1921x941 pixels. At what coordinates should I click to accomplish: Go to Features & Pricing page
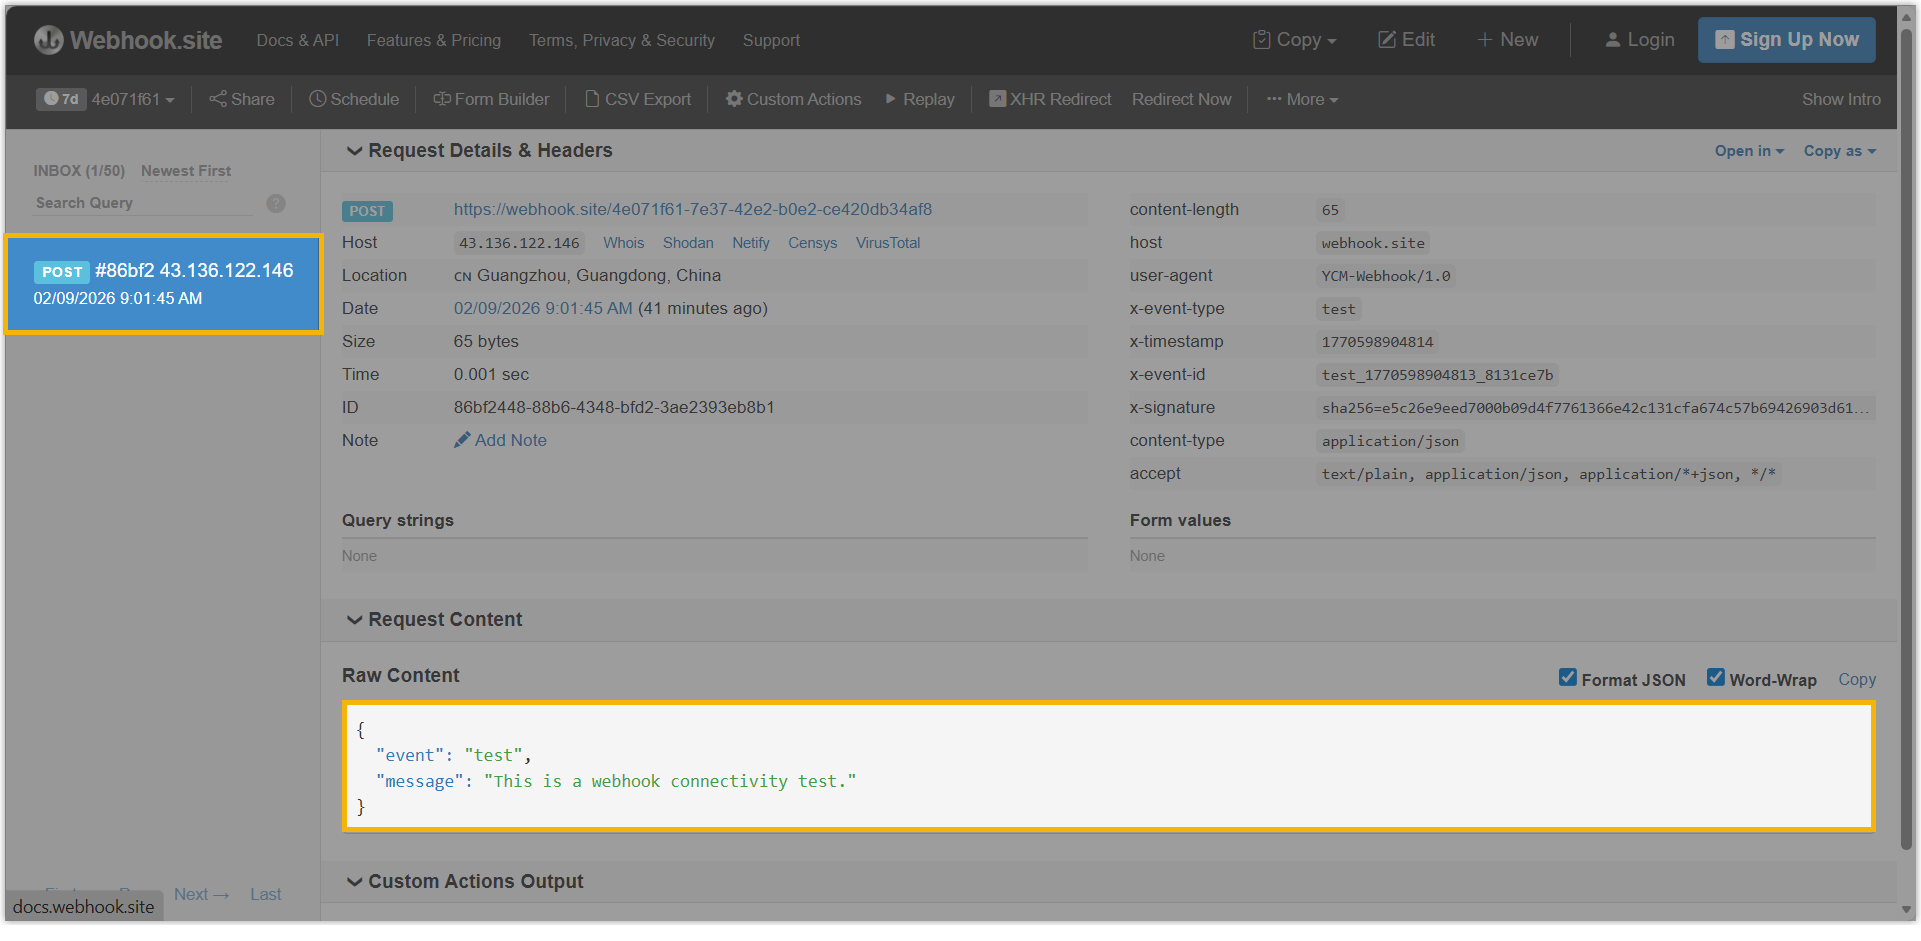coord(433,40)
